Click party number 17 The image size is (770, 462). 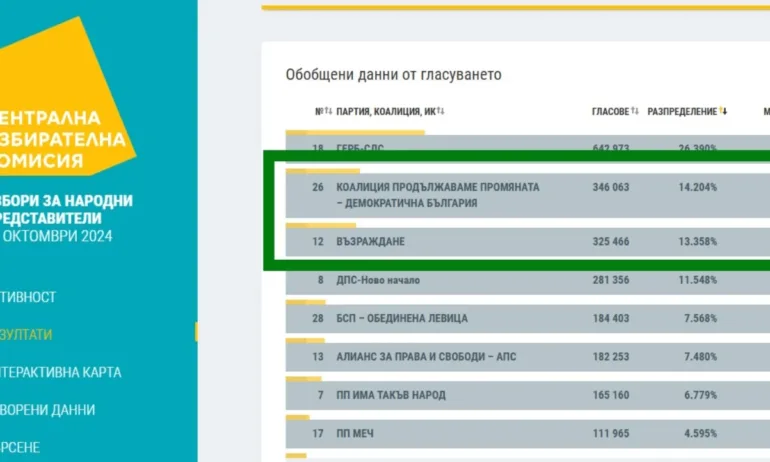(318, 434)
